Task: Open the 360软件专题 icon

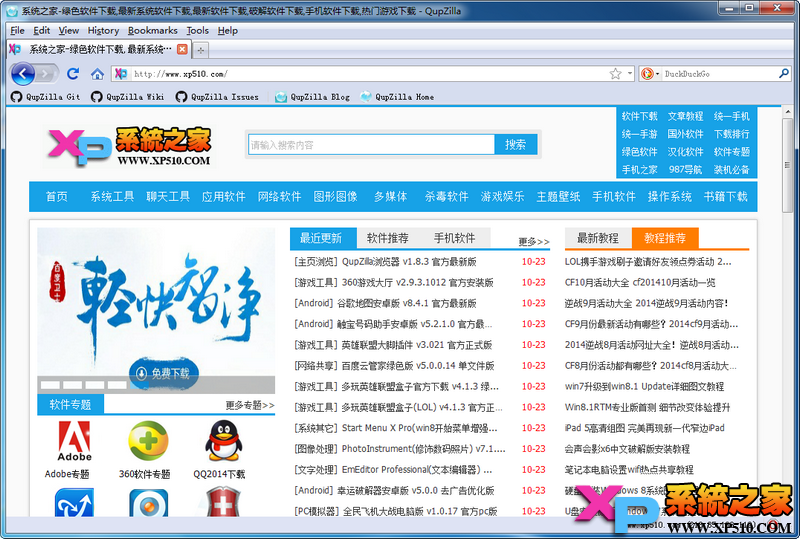Action: point(148,441)
